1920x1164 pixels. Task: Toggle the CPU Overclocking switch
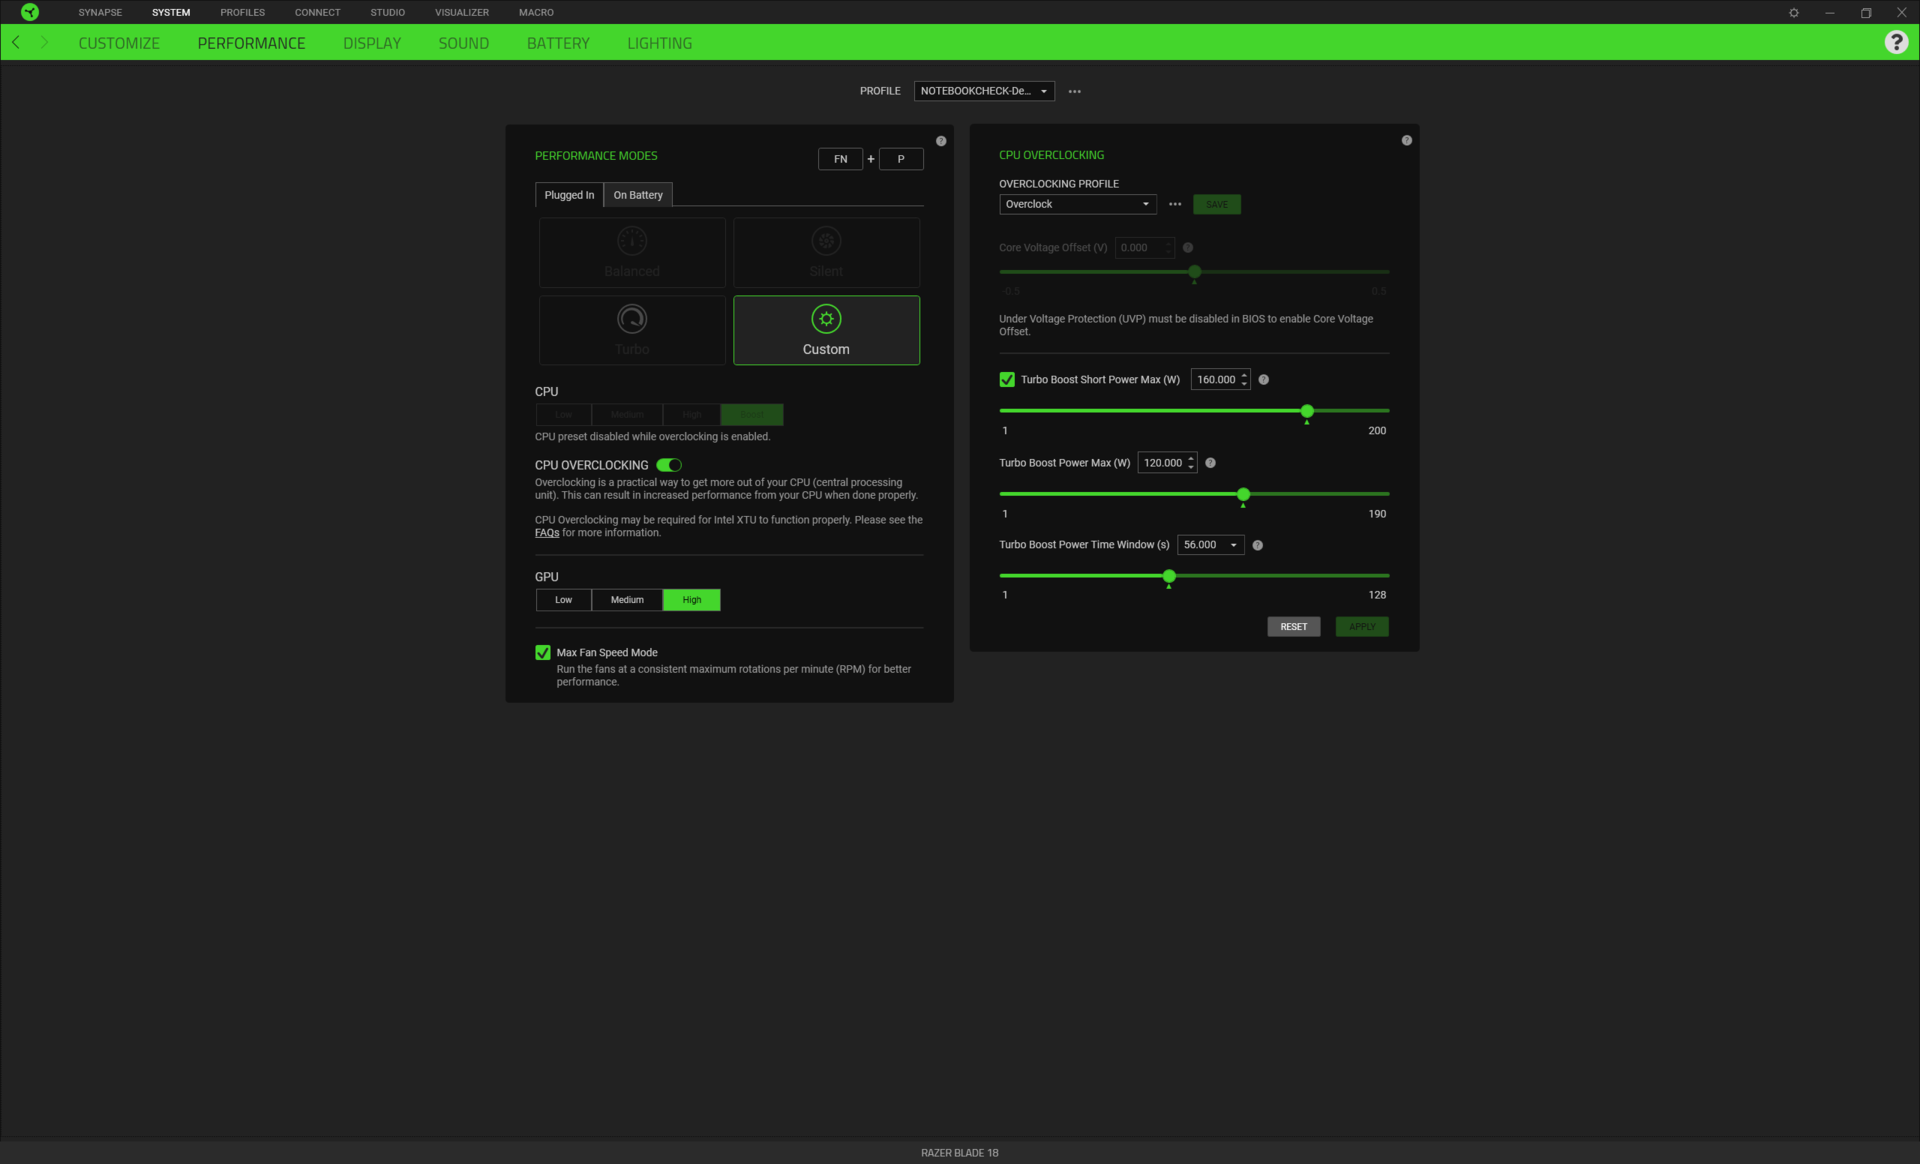(669, 465)
